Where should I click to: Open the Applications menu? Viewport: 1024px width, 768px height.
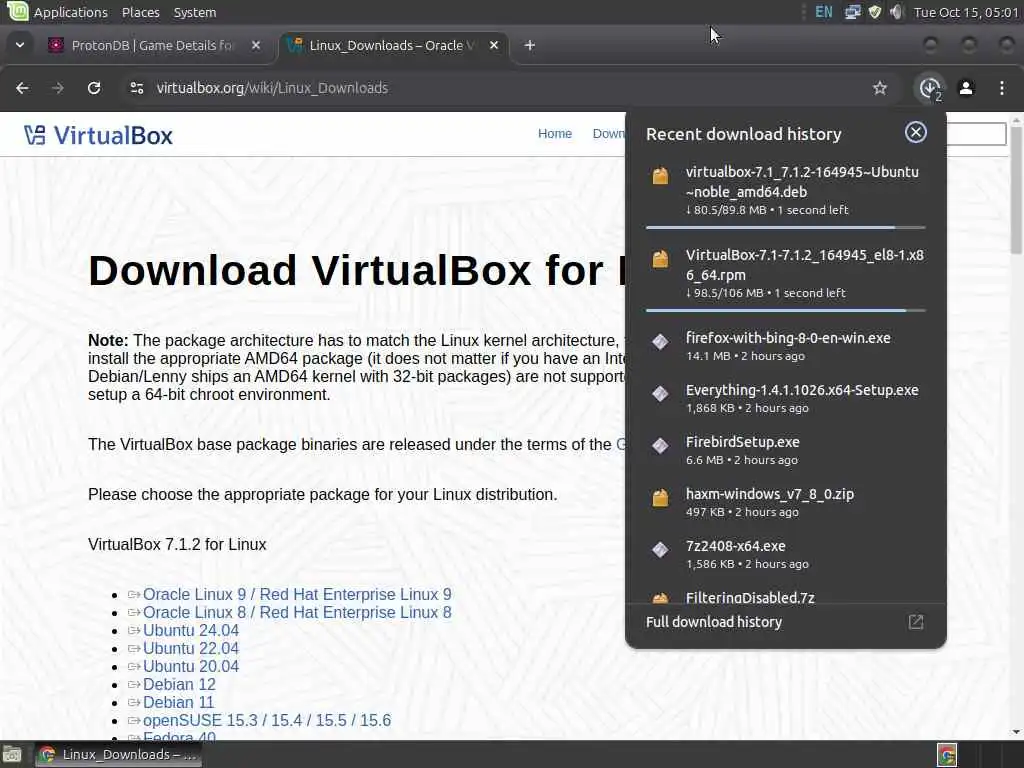click(71, 12)
